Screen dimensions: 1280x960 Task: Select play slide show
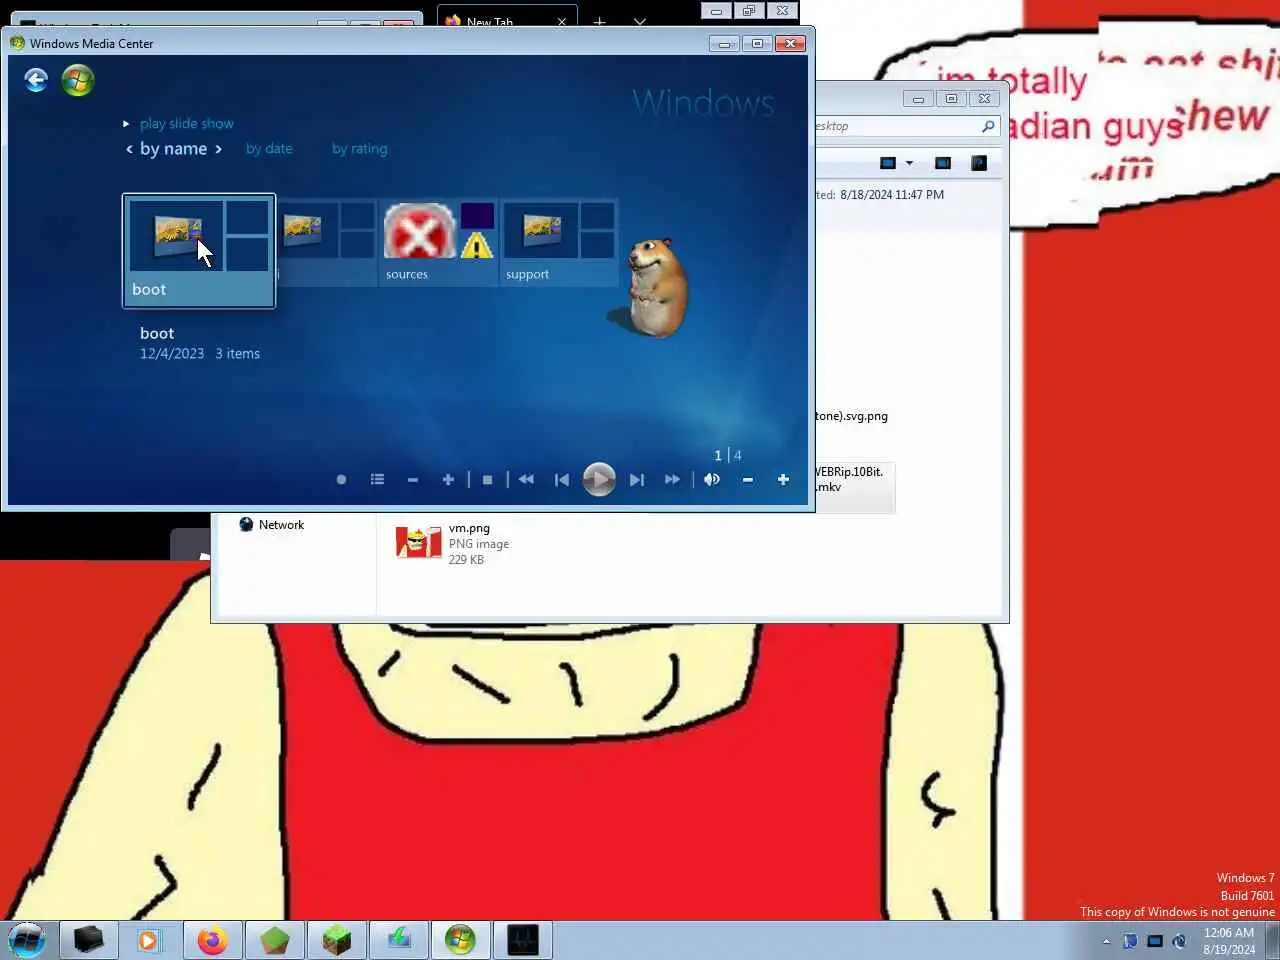click(x=187, y=123)
